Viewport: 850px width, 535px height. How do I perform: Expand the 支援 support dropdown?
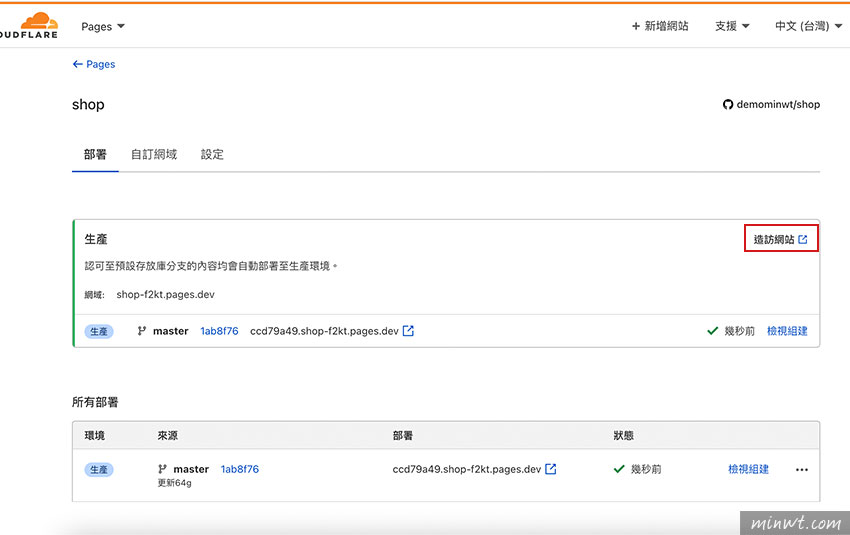click(732, 26)
